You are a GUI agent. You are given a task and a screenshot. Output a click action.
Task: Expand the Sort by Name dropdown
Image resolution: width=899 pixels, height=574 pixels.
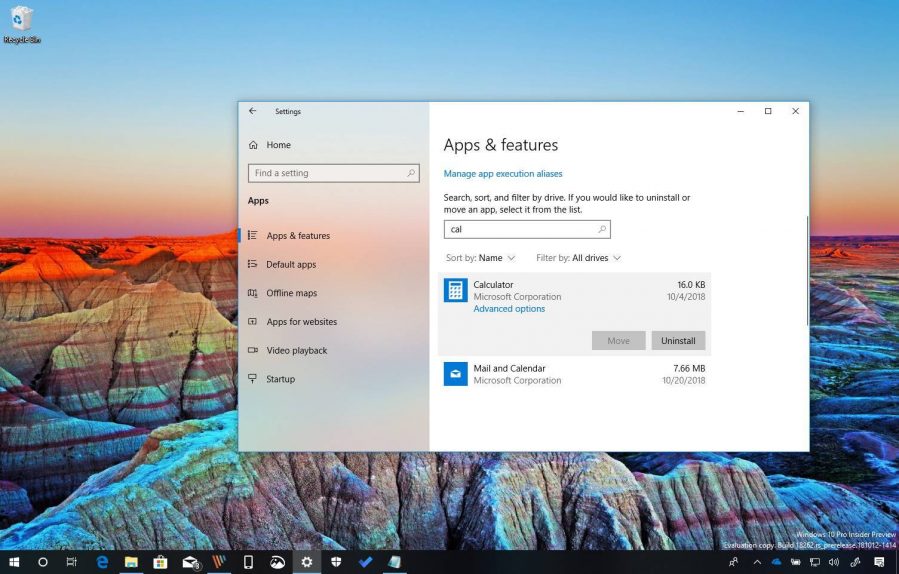(481, 258)
